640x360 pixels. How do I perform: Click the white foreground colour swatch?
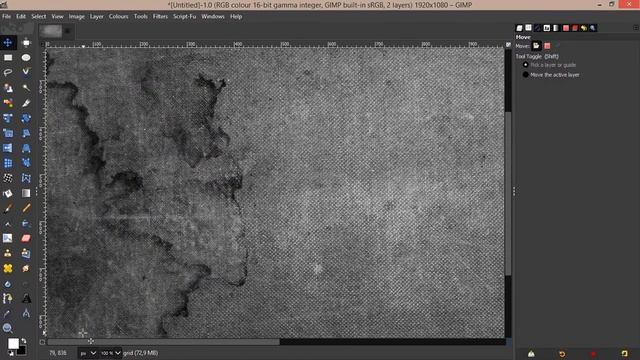12,343
